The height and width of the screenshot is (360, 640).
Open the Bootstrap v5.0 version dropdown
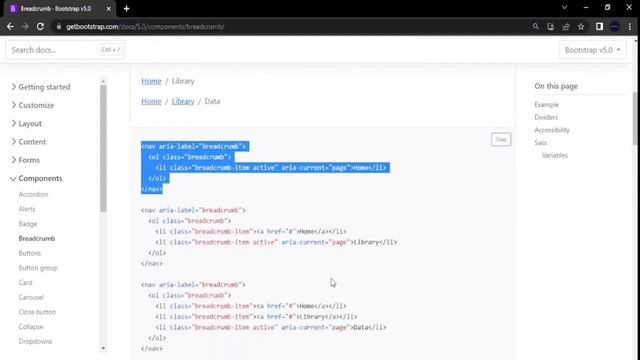[592, 50]
